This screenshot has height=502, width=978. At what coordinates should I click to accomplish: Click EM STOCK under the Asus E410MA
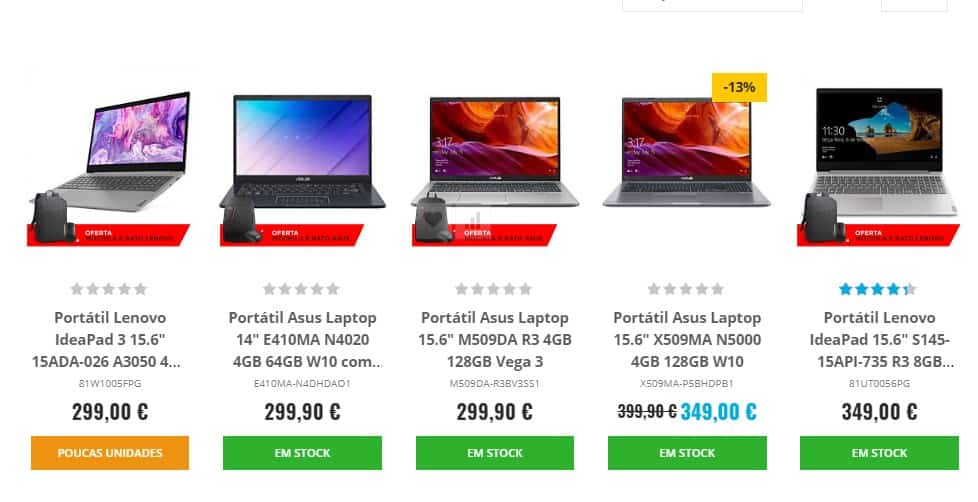point(303,453)
